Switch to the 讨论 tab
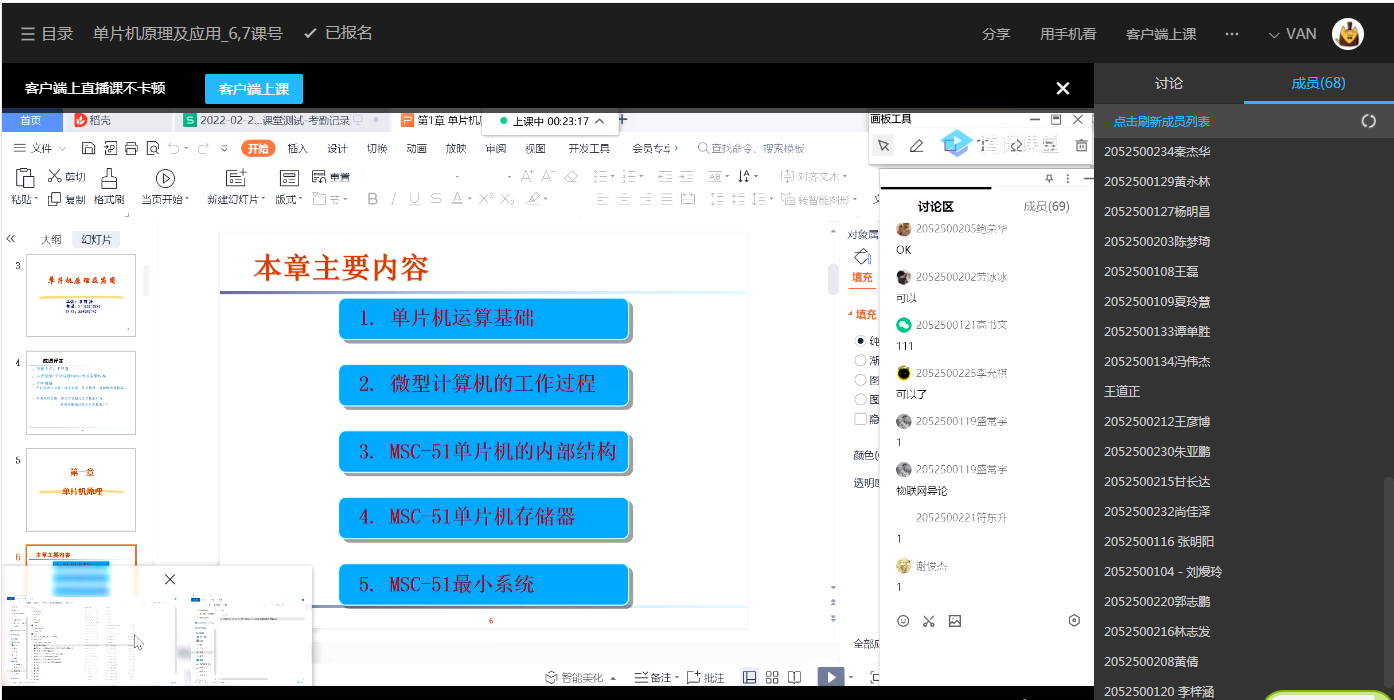The width and height of the screenshot is (1394, 700). 1168,83
